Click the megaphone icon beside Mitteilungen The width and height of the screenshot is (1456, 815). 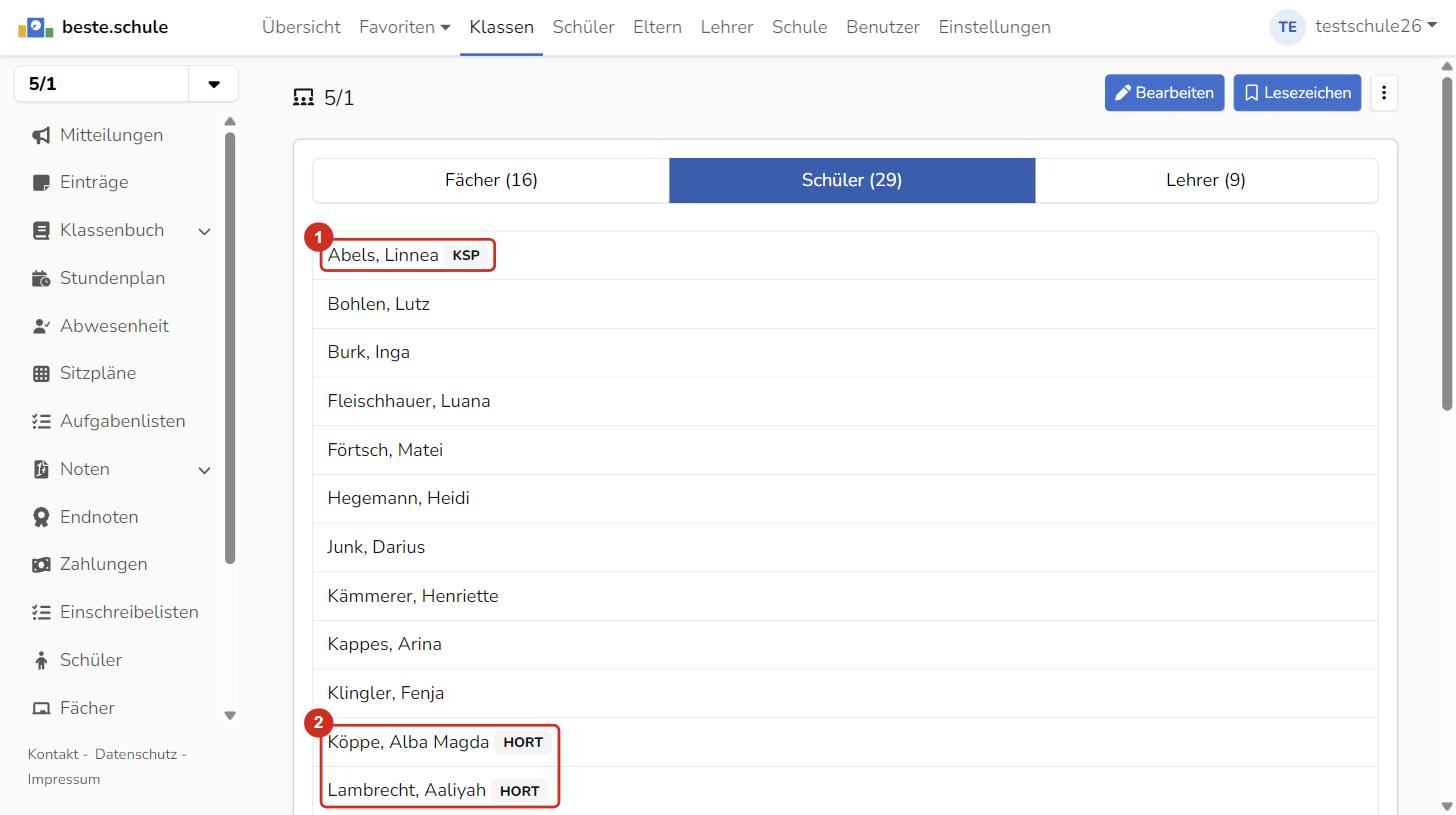41,135
